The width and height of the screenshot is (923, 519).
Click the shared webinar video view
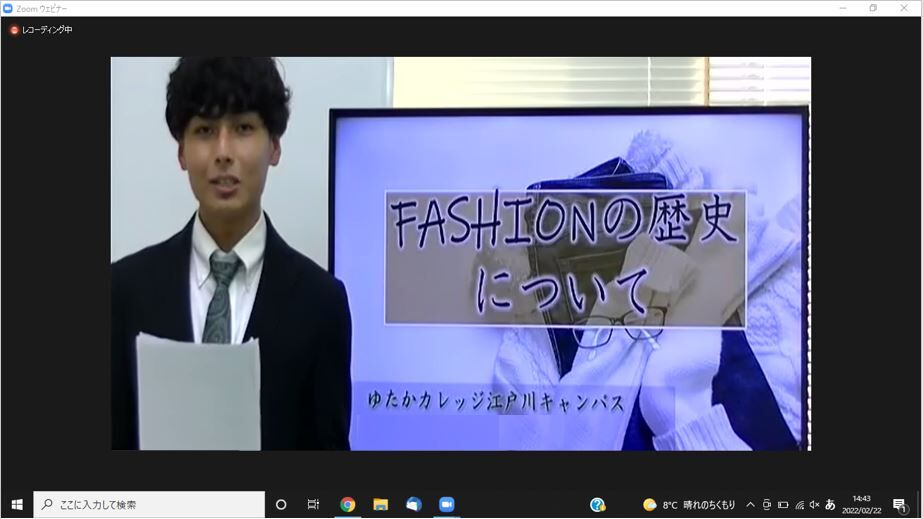click(x=461, y=254)
